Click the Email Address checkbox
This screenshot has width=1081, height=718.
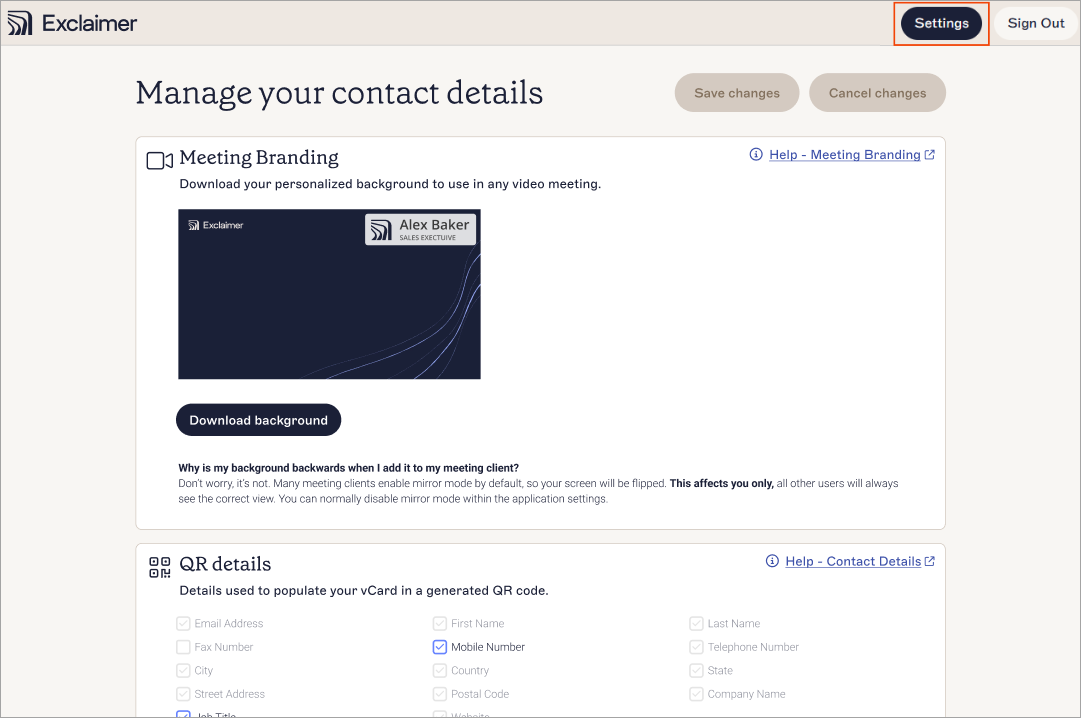pyautogui.click(x=183, y=623)
